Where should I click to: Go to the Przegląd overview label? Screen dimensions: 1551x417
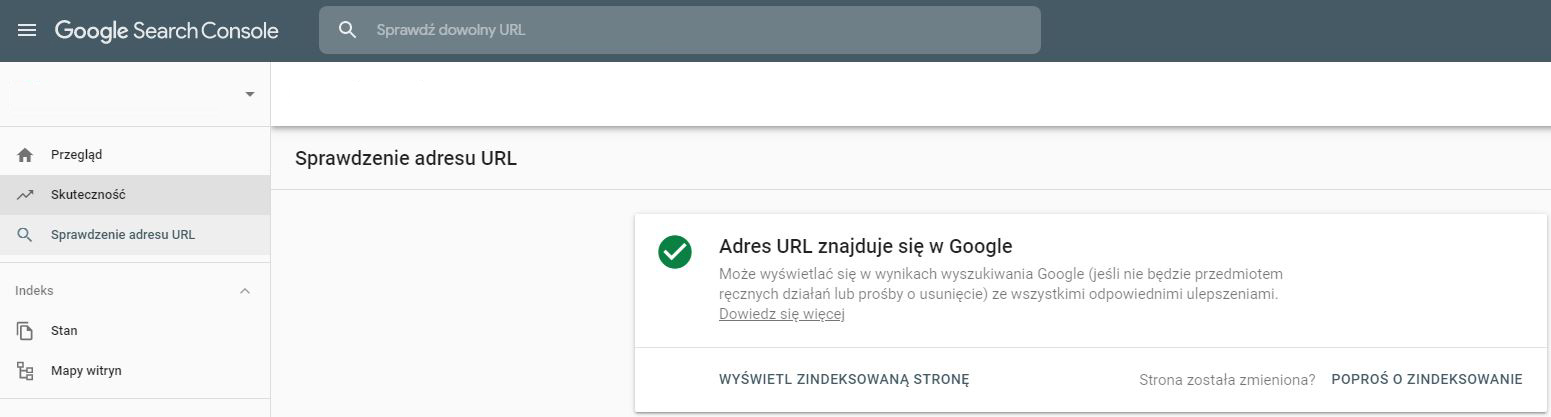tap(77, 155)
